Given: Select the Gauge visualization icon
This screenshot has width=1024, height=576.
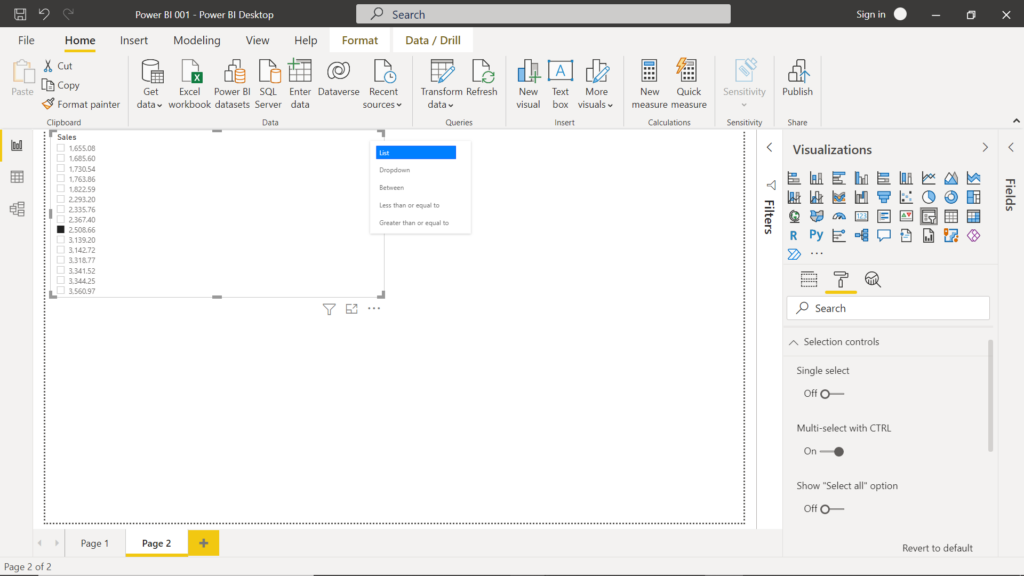Looking at the screenshot, I should point(841,216).
